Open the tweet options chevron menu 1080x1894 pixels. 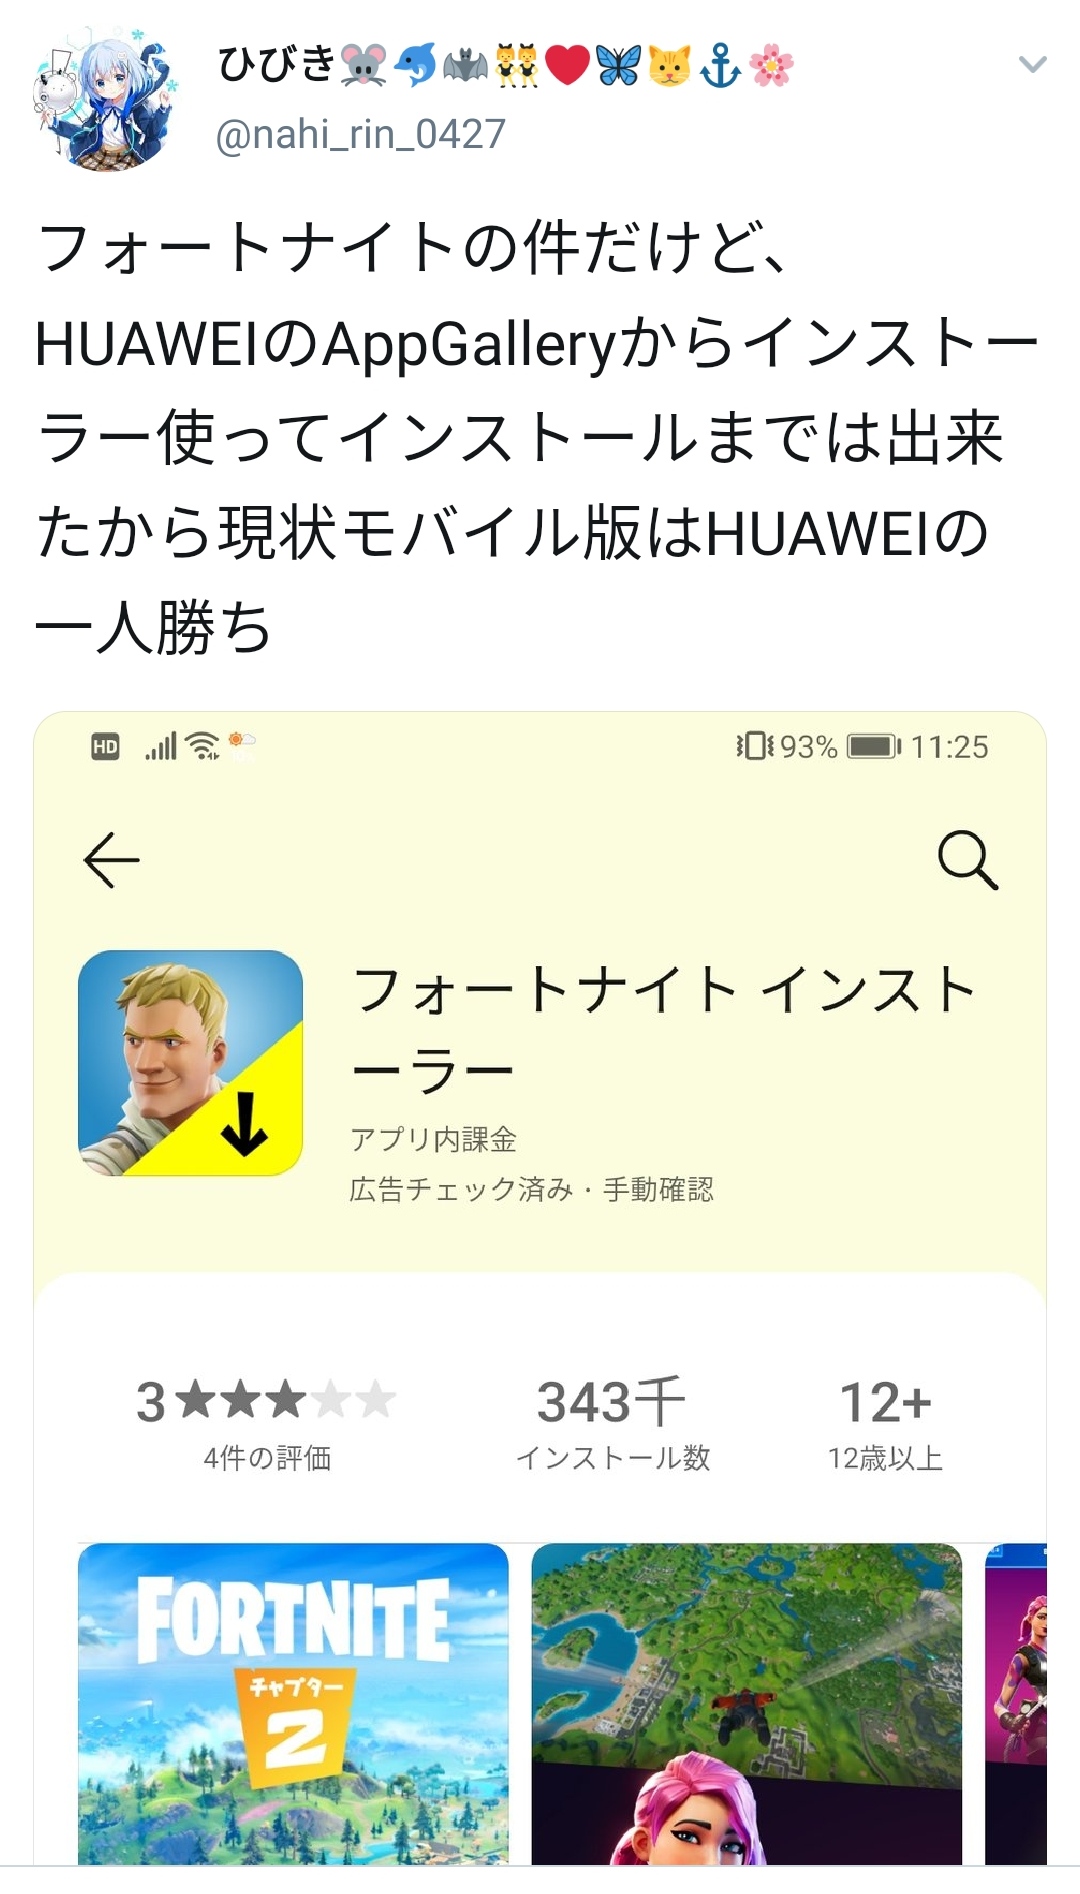point(1032,65)
